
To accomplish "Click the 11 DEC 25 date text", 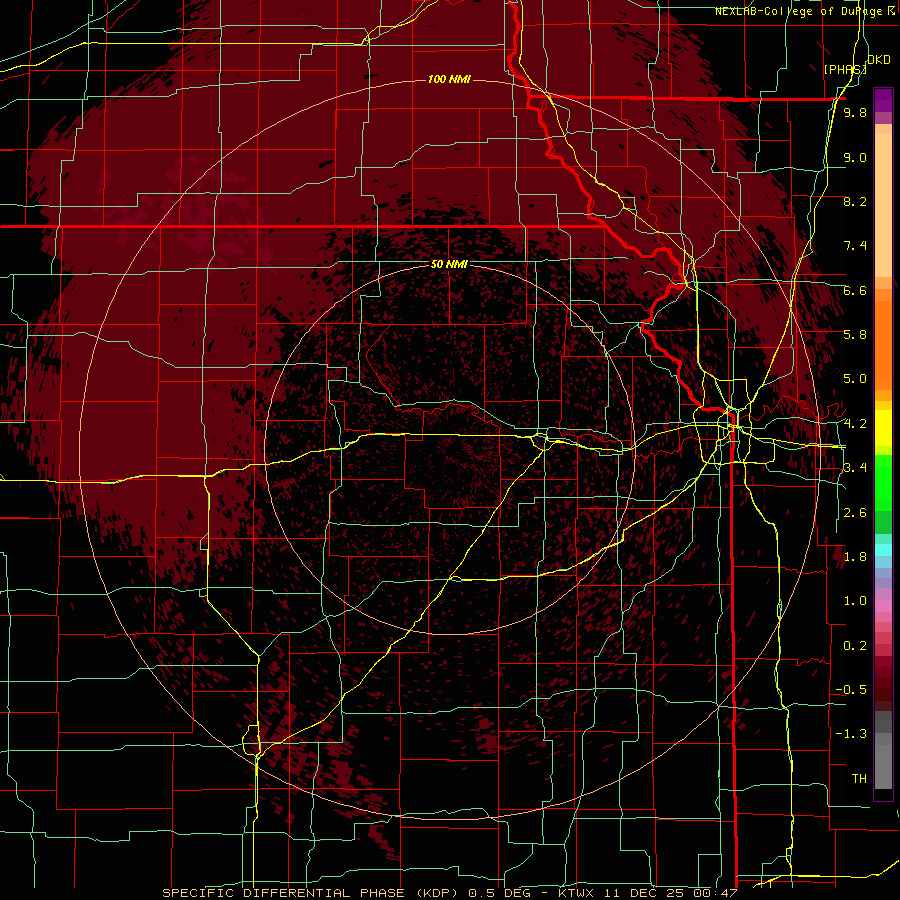I will (x=645, y=893).
